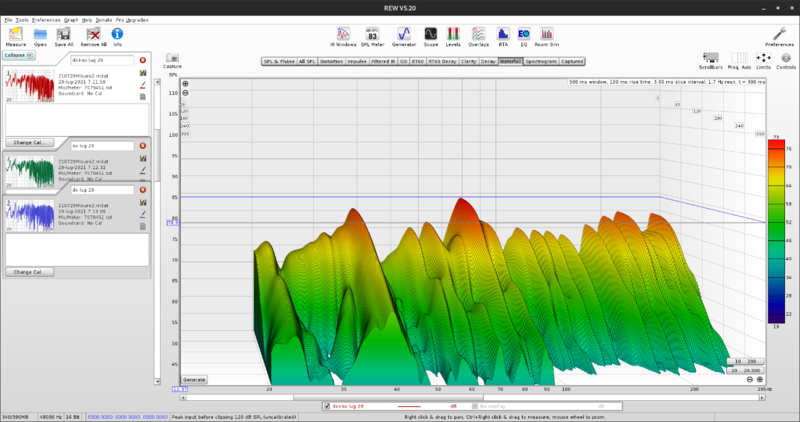
Task: Remove the 'dx+sx lug 29' measurement
Action: [x=143, y=61]
